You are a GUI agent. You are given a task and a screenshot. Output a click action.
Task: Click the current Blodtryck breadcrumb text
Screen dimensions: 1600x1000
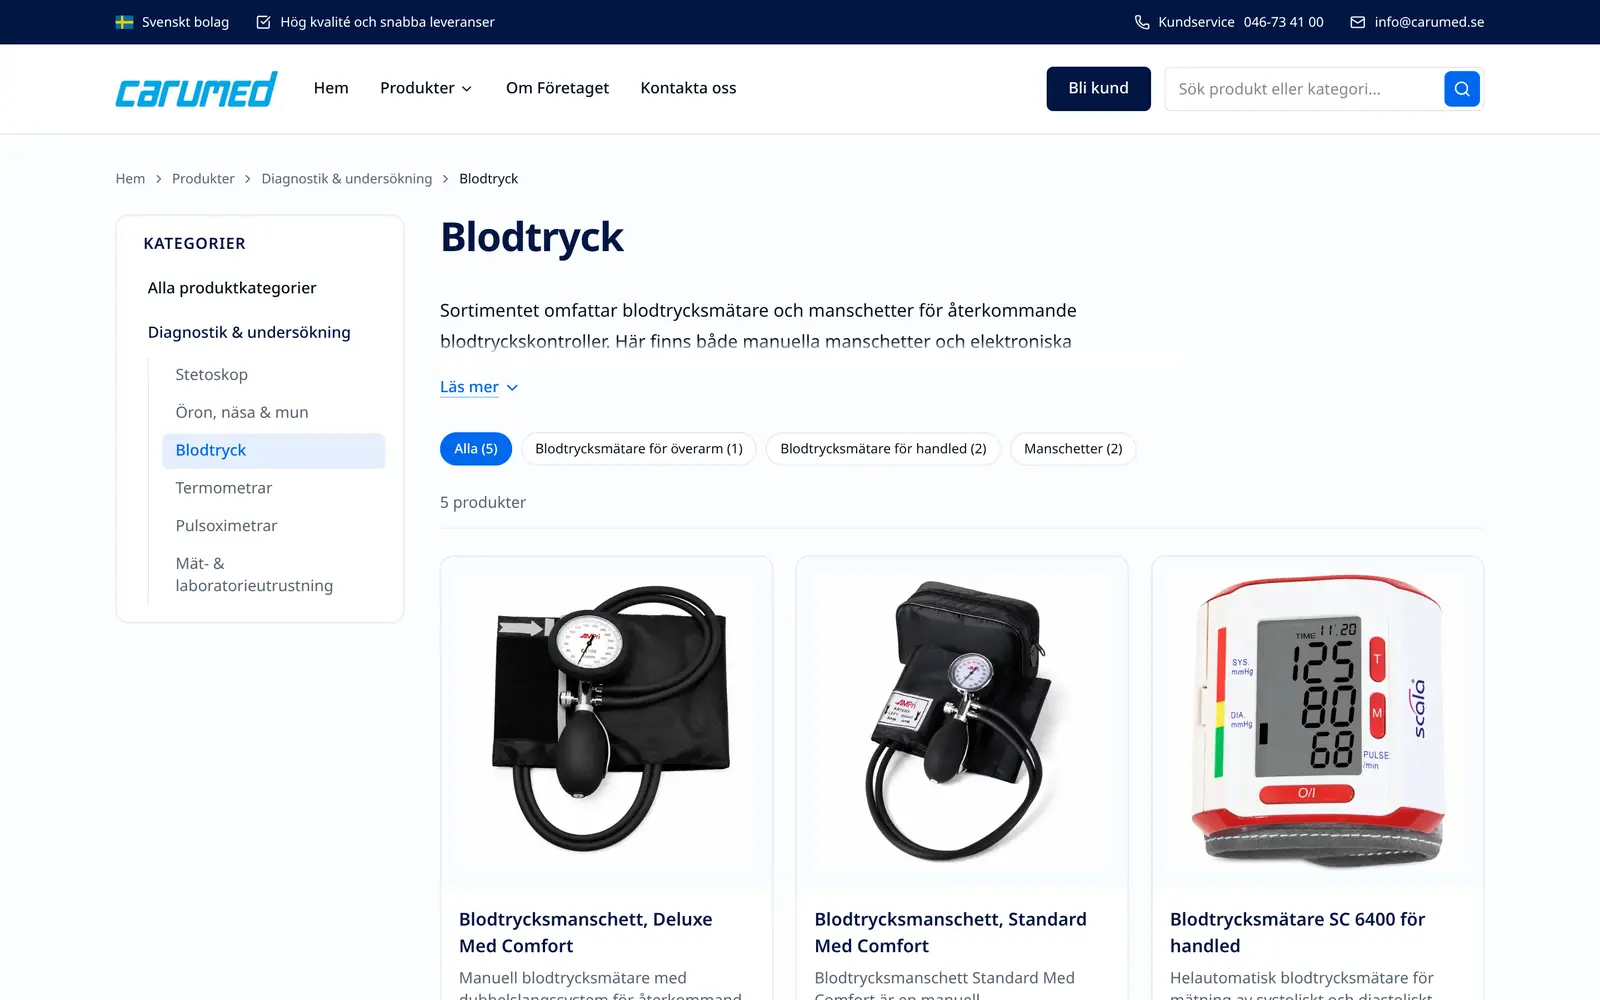coord(488,179)
